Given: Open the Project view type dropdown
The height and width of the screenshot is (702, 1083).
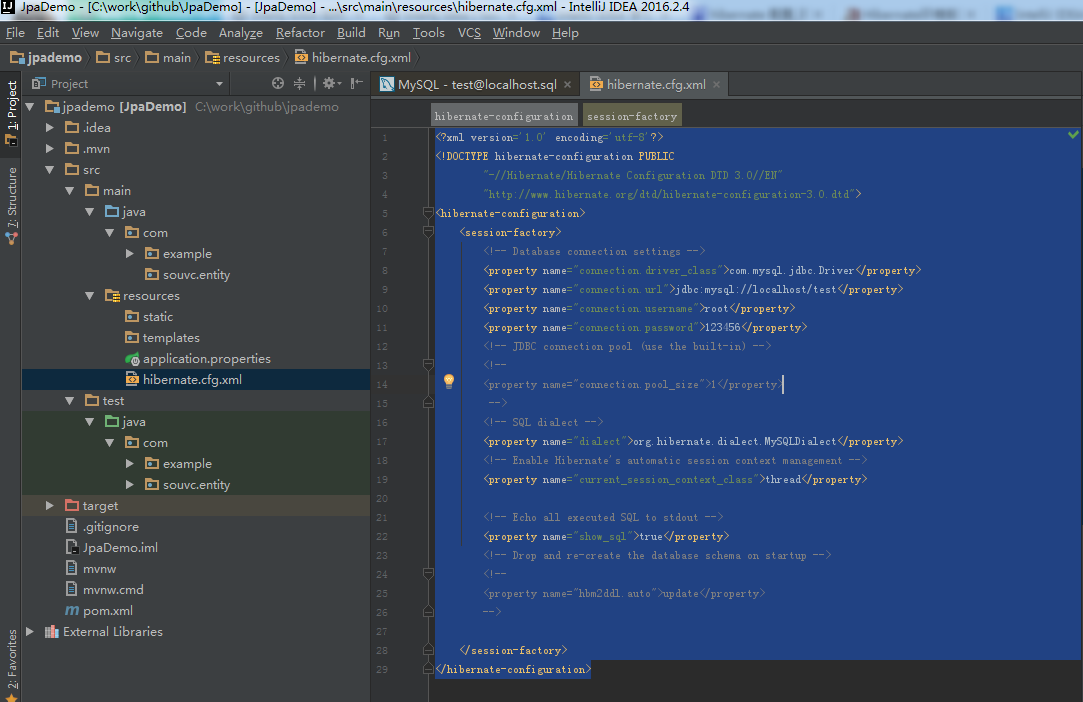Looking at the screenshot, I should point(219,84).
